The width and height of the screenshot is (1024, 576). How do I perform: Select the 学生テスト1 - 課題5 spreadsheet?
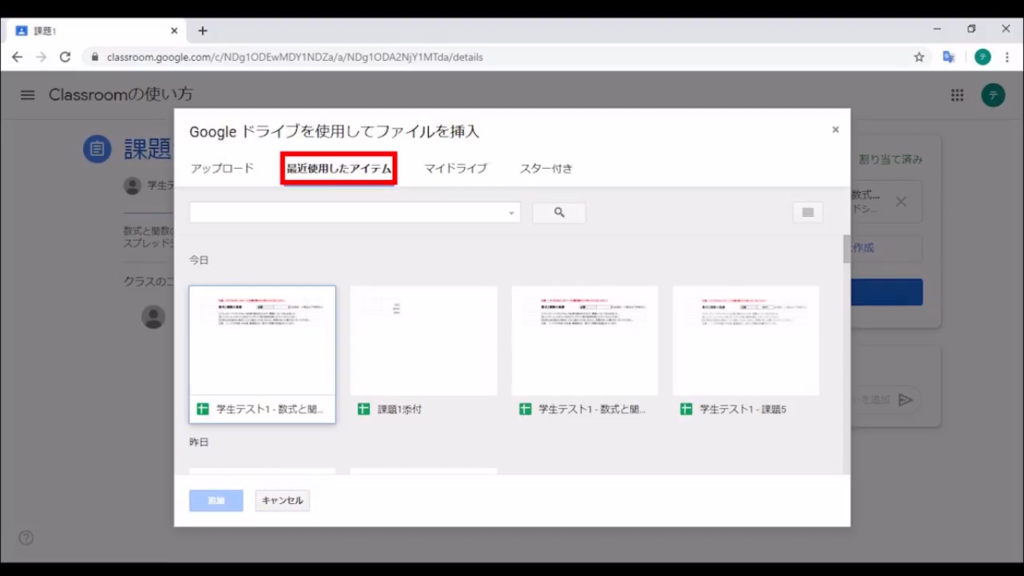746,354
